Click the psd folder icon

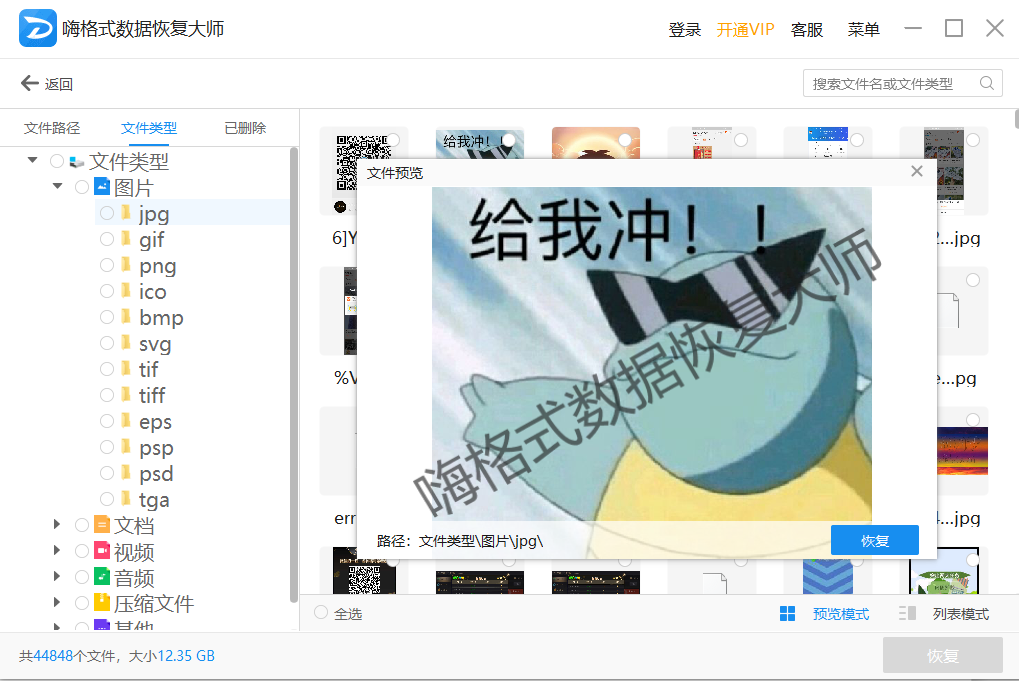(x=126, y=472)
